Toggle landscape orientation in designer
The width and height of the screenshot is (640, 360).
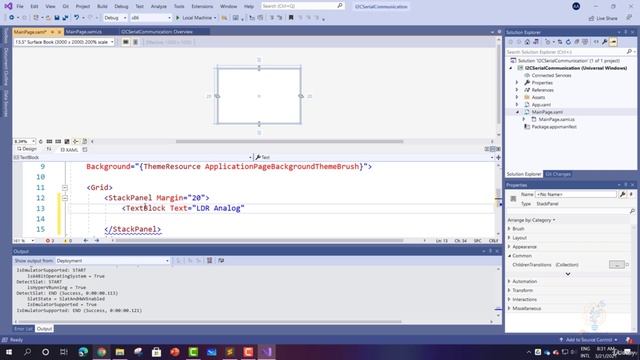[126, 42]
